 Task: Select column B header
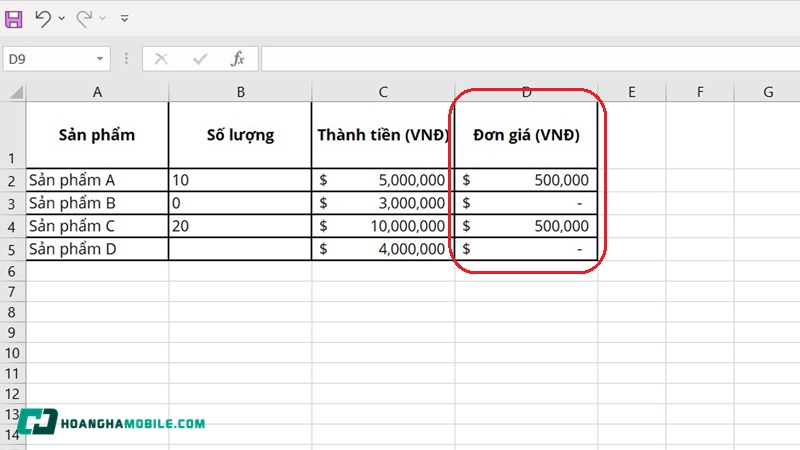pos(240,92)
